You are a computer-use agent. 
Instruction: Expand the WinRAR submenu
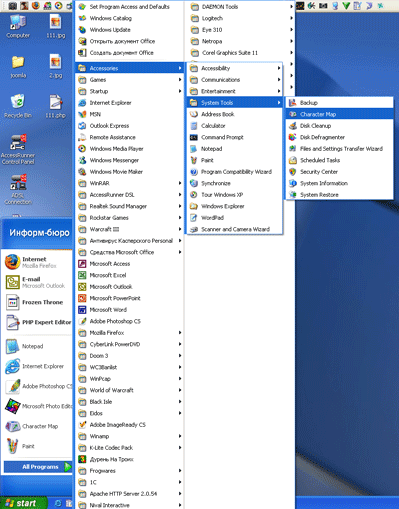pyautogui.click(x=130, y=183)
